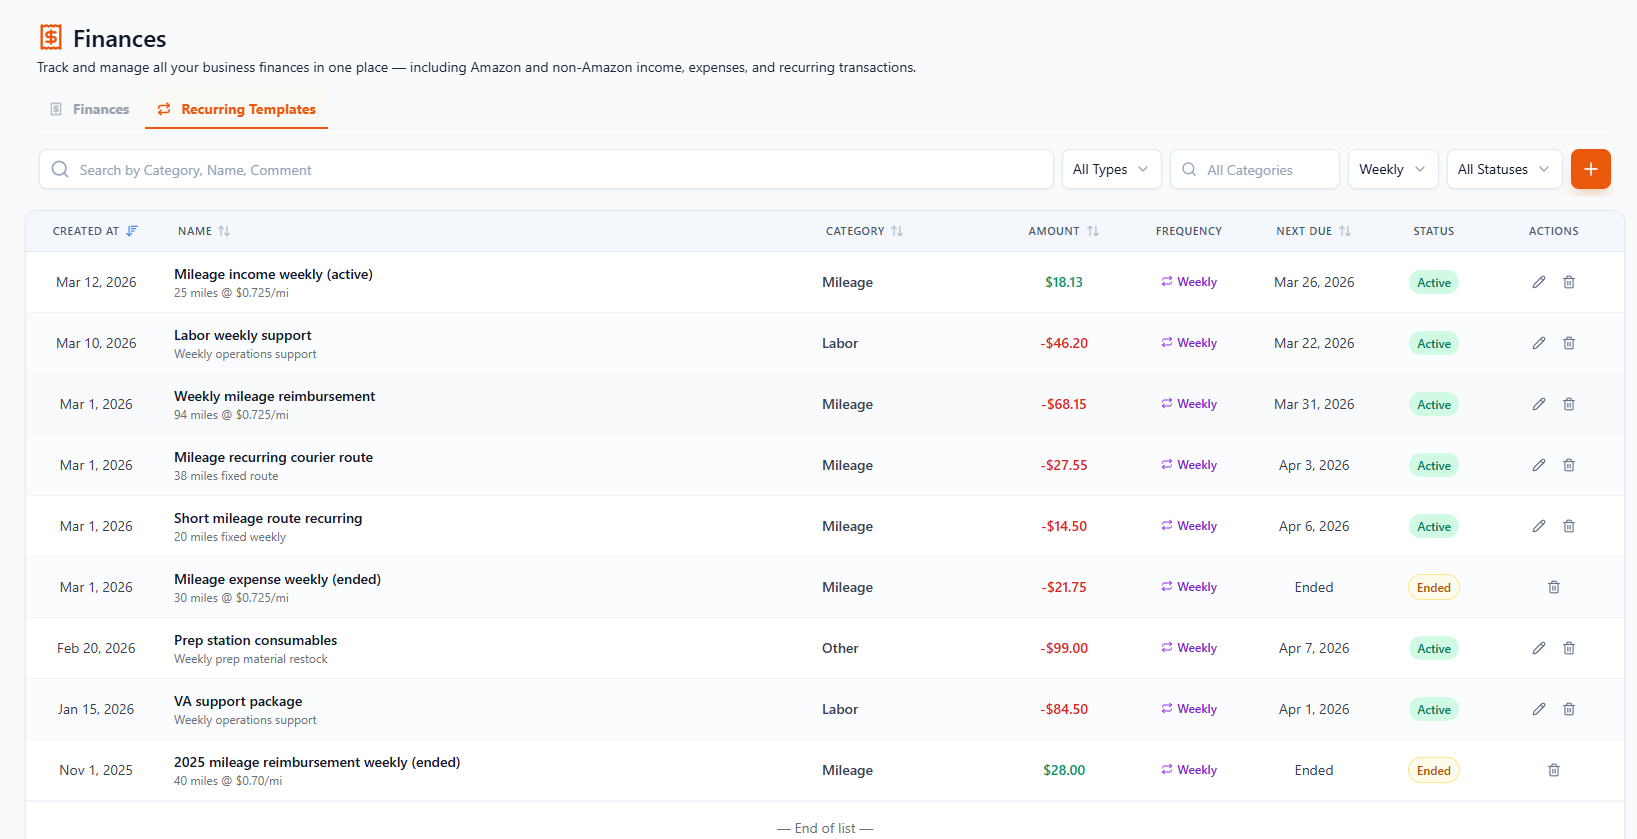The width and height of the screenshot is (1637, 839).
Task: Delete the Mileage expense weekly (ended) template
Action: point(1554,587)
